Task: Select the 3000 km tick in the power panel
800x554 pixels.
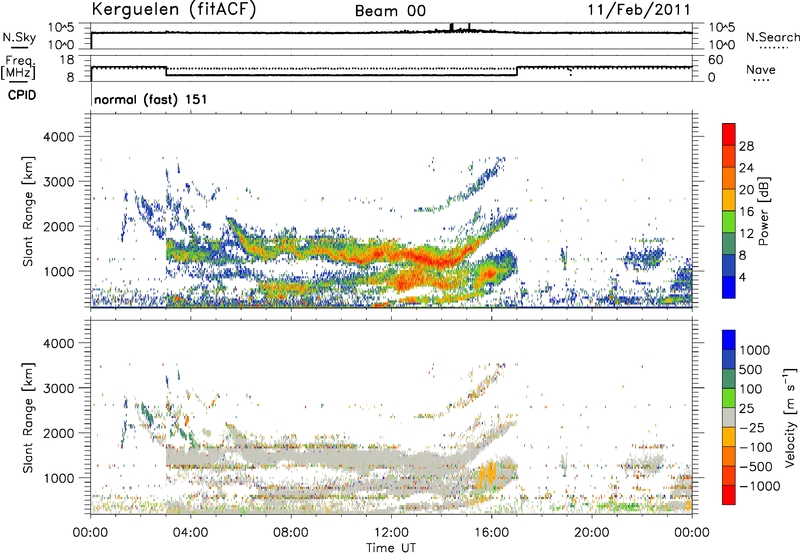Action: pos(58,182)
